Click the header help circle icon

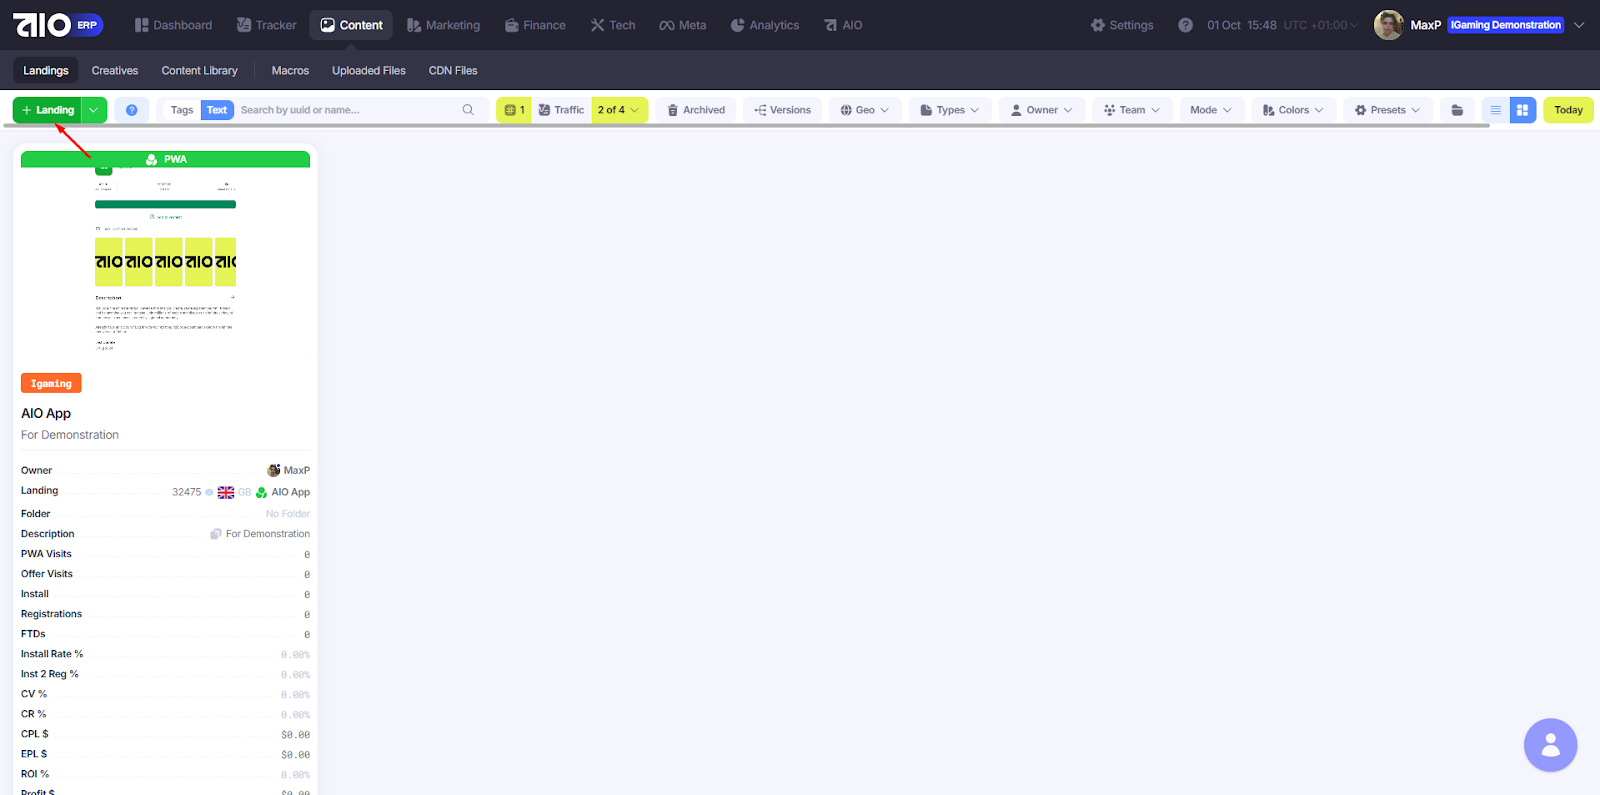click(x=1185, y=25)
